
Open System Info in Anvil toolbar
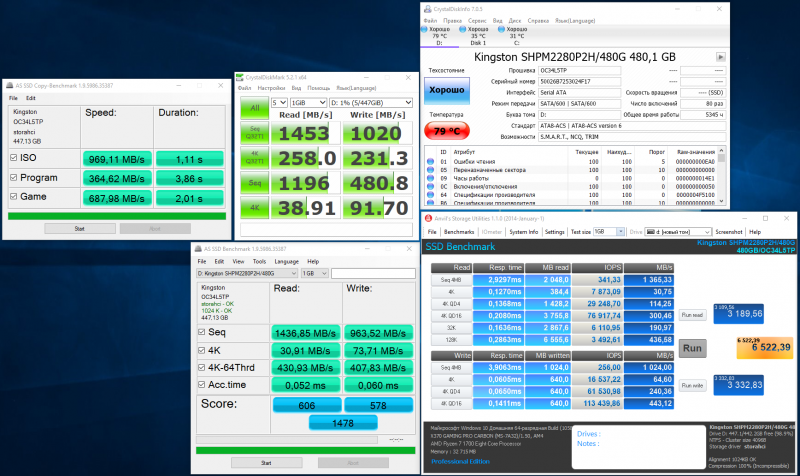(523, 232)
